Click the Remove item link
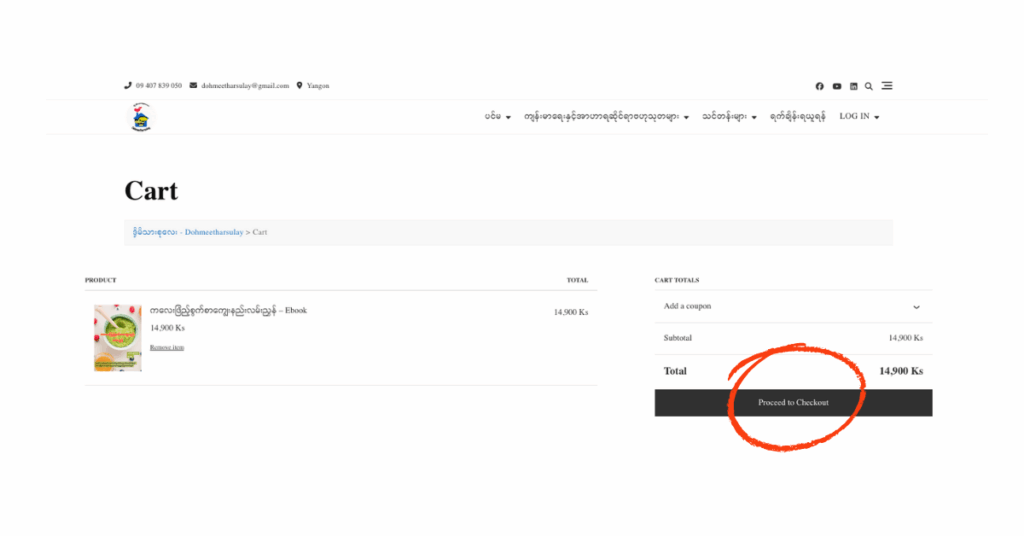The width and height of the screenshot is (1024, 536). [167, 348]
